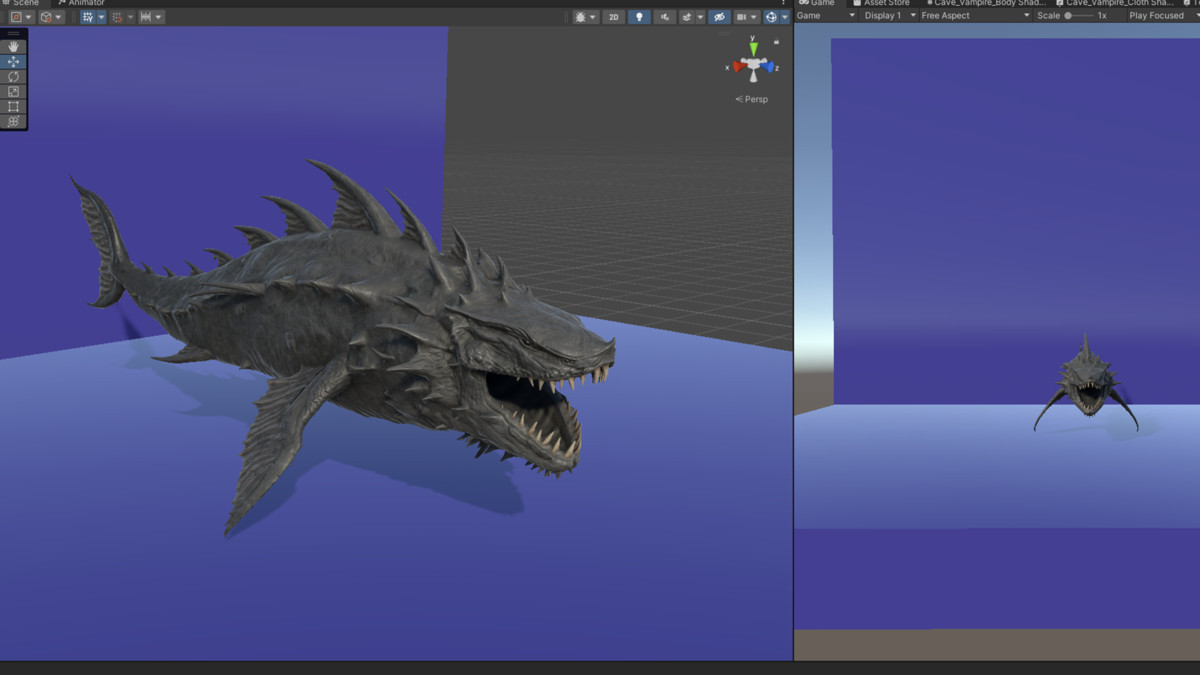Click Play Focused in the Game view toolbar

pyautogui.click(x=1155, y=15)
